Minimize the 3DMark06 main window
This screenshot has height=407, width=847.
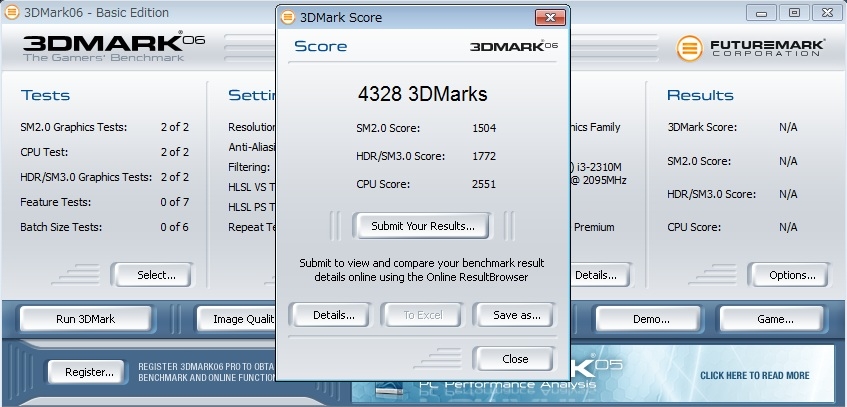762,12
